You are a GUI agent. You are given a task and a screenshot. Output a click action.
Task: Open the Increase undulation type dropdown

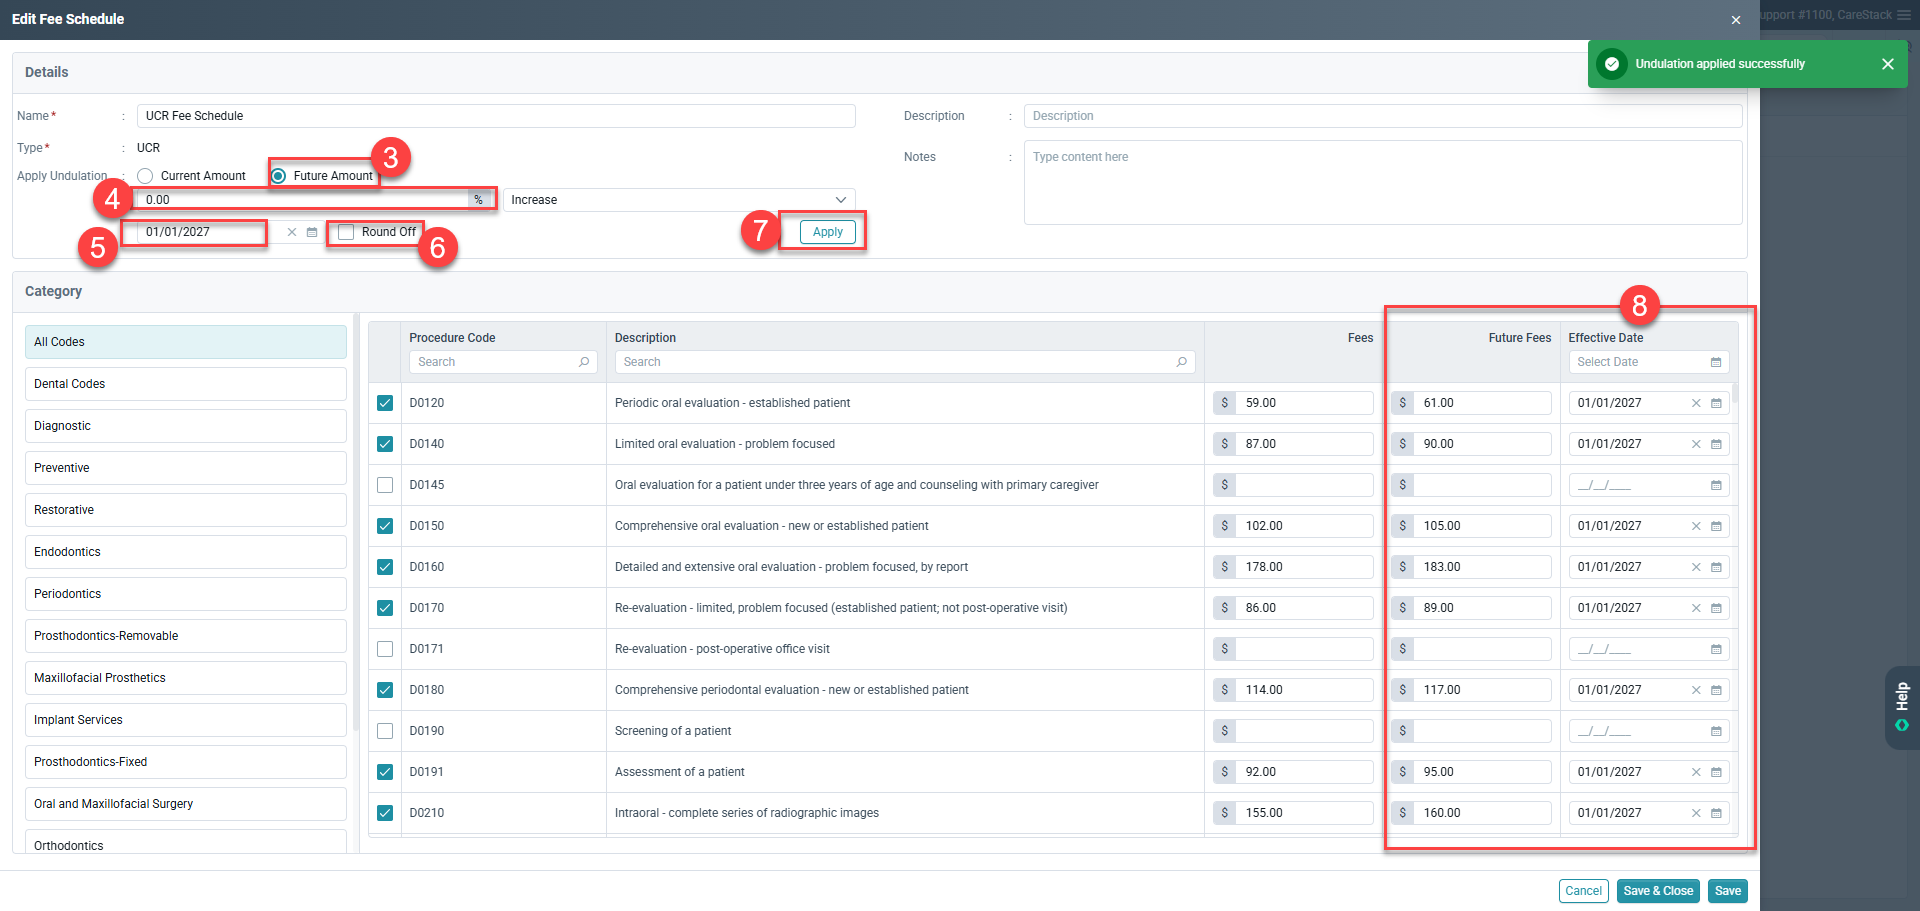(679, 200)
